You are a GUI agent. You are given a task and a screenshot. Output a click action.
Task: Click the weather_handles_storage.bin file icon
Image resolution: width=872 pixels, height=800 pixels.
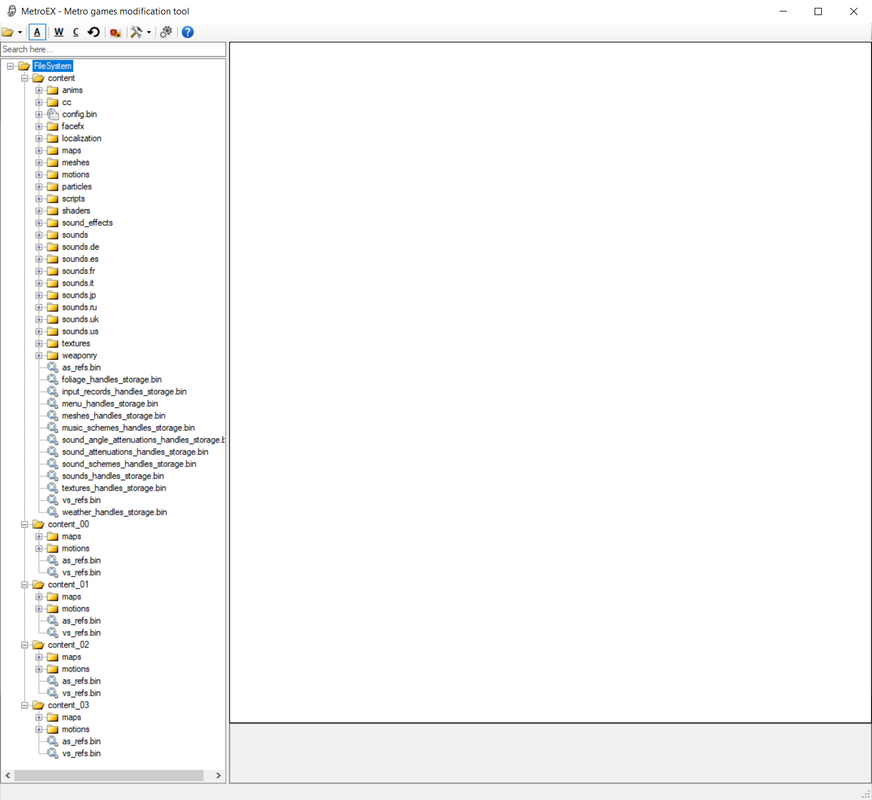52,512
